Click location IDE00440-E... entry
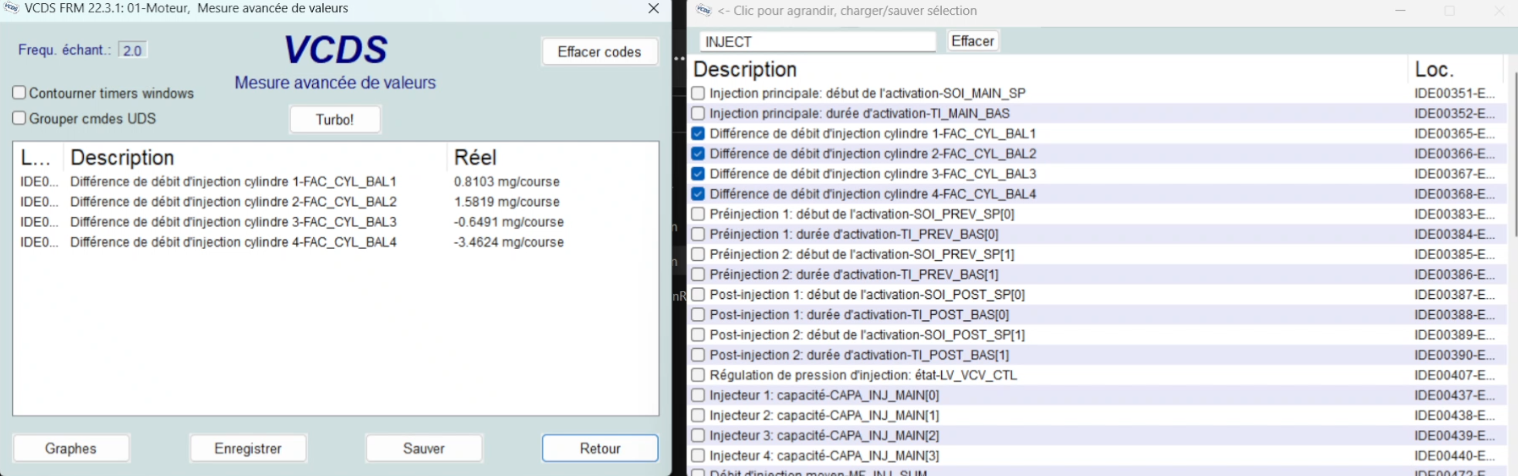This screenshot has height=476, width=1518. coord(1454,455)
